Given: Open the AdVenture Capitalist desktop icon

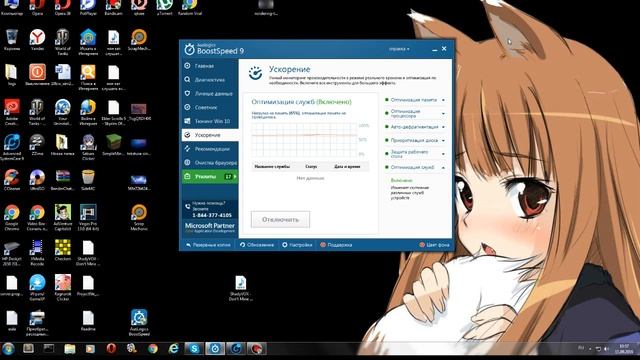Looking at the screenshot, I should [x=62, y=218].
